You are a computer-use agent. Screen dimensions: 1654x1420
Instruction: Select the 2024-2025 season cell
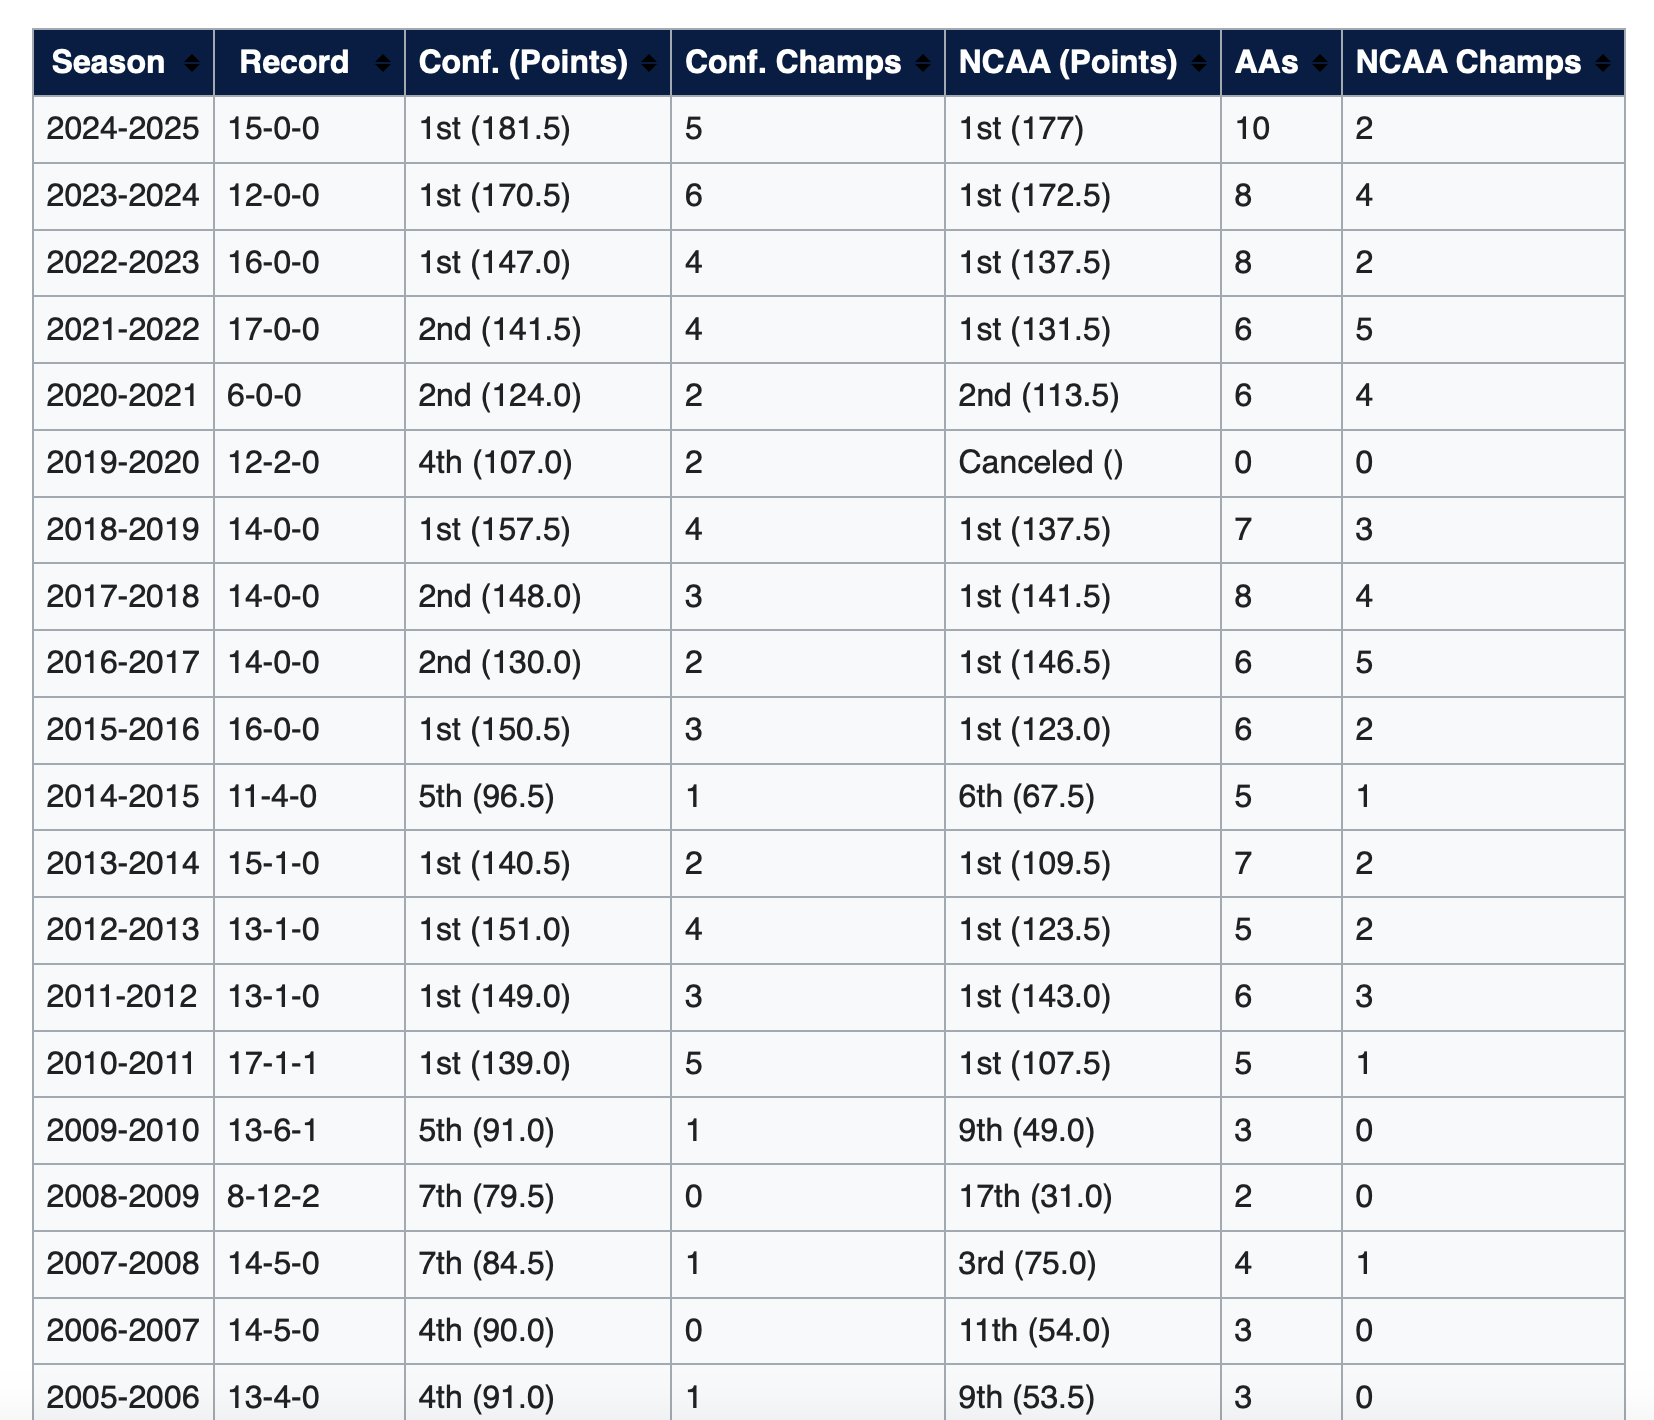(x=123, y=129)
